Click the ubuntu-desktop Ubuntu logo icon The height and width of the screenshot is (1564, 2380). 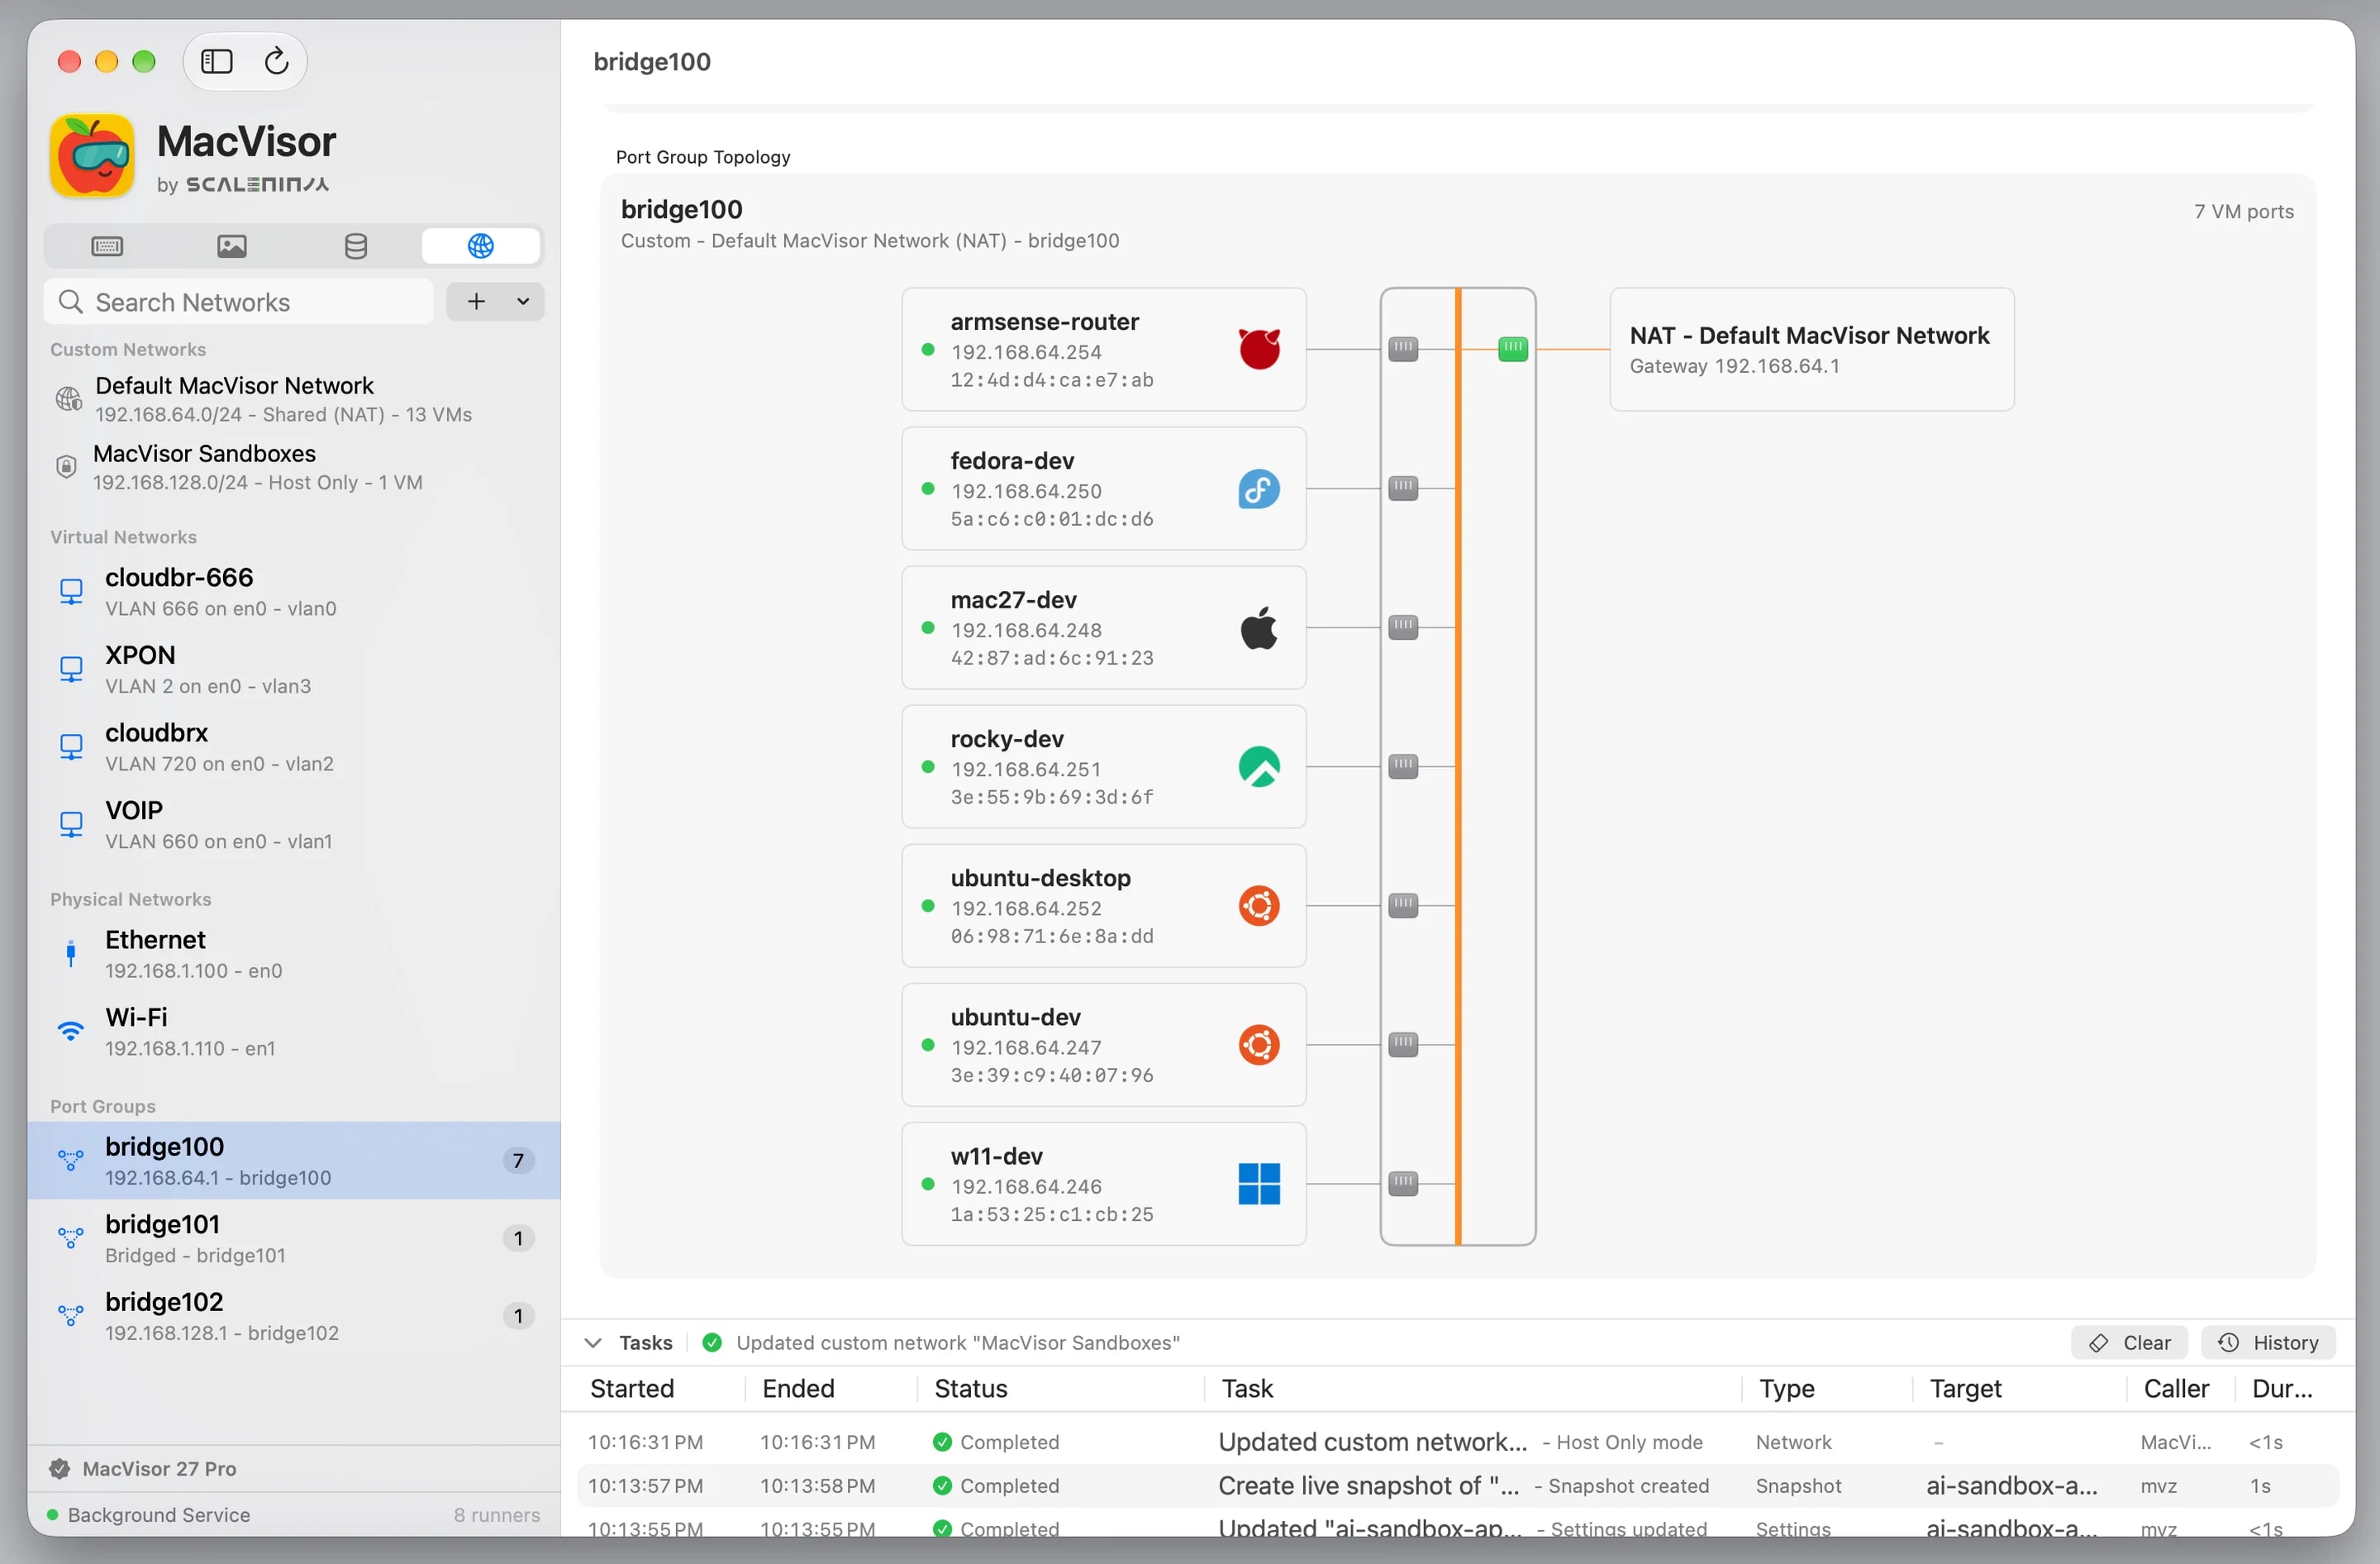tap(1259, 906)
